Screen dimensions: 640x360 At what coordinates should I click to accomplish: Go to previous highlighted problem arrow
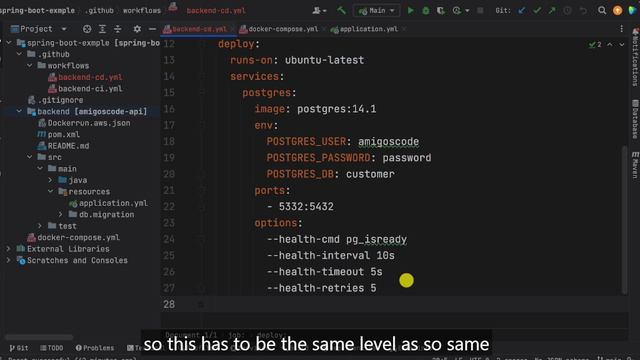coord(609,44)
